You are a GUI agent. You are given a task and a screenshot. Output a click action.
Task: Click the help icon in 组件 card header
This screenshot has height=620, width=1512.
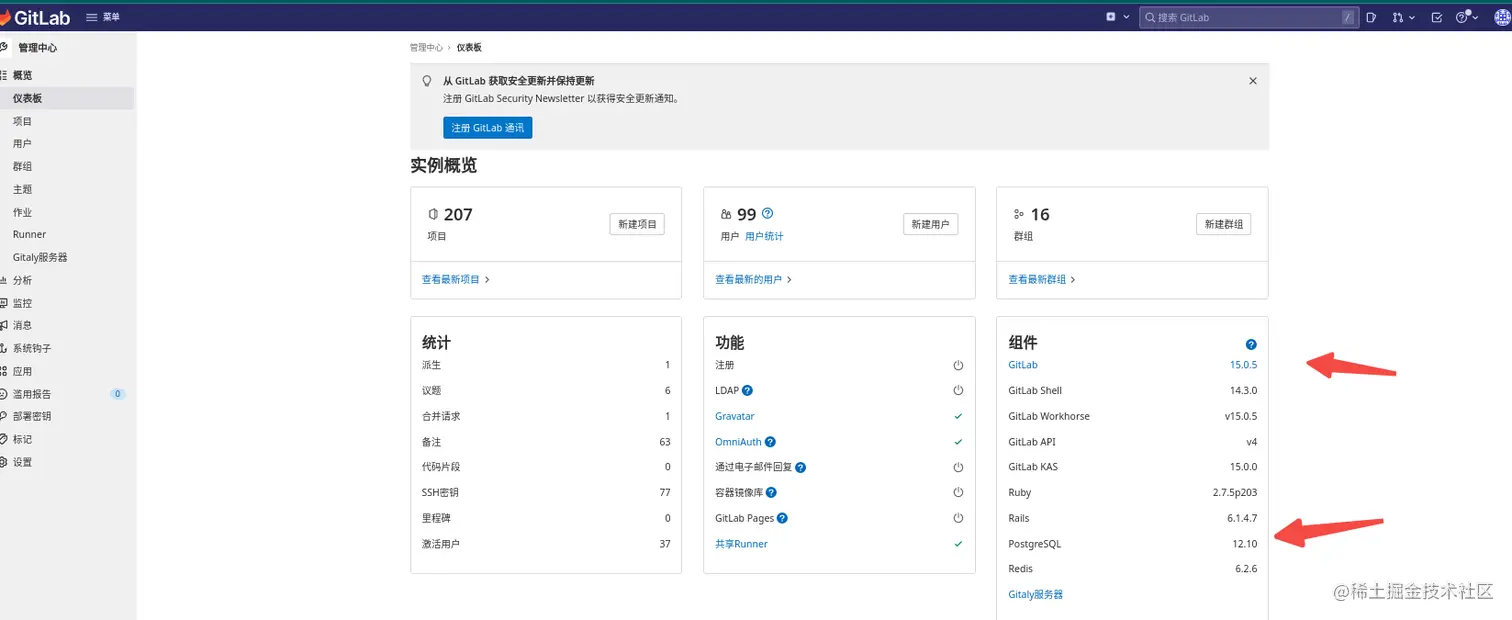click(1251, 344)
